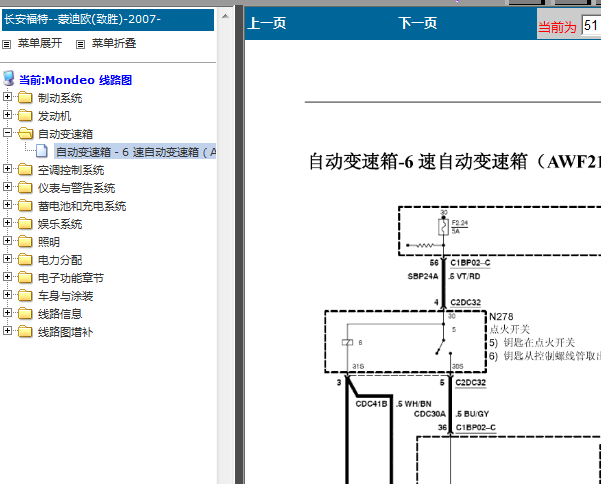The image size is (601, 484).
Task: Click the C1BP02-C connector label at pin 56
Action: [x=470, y=263]
